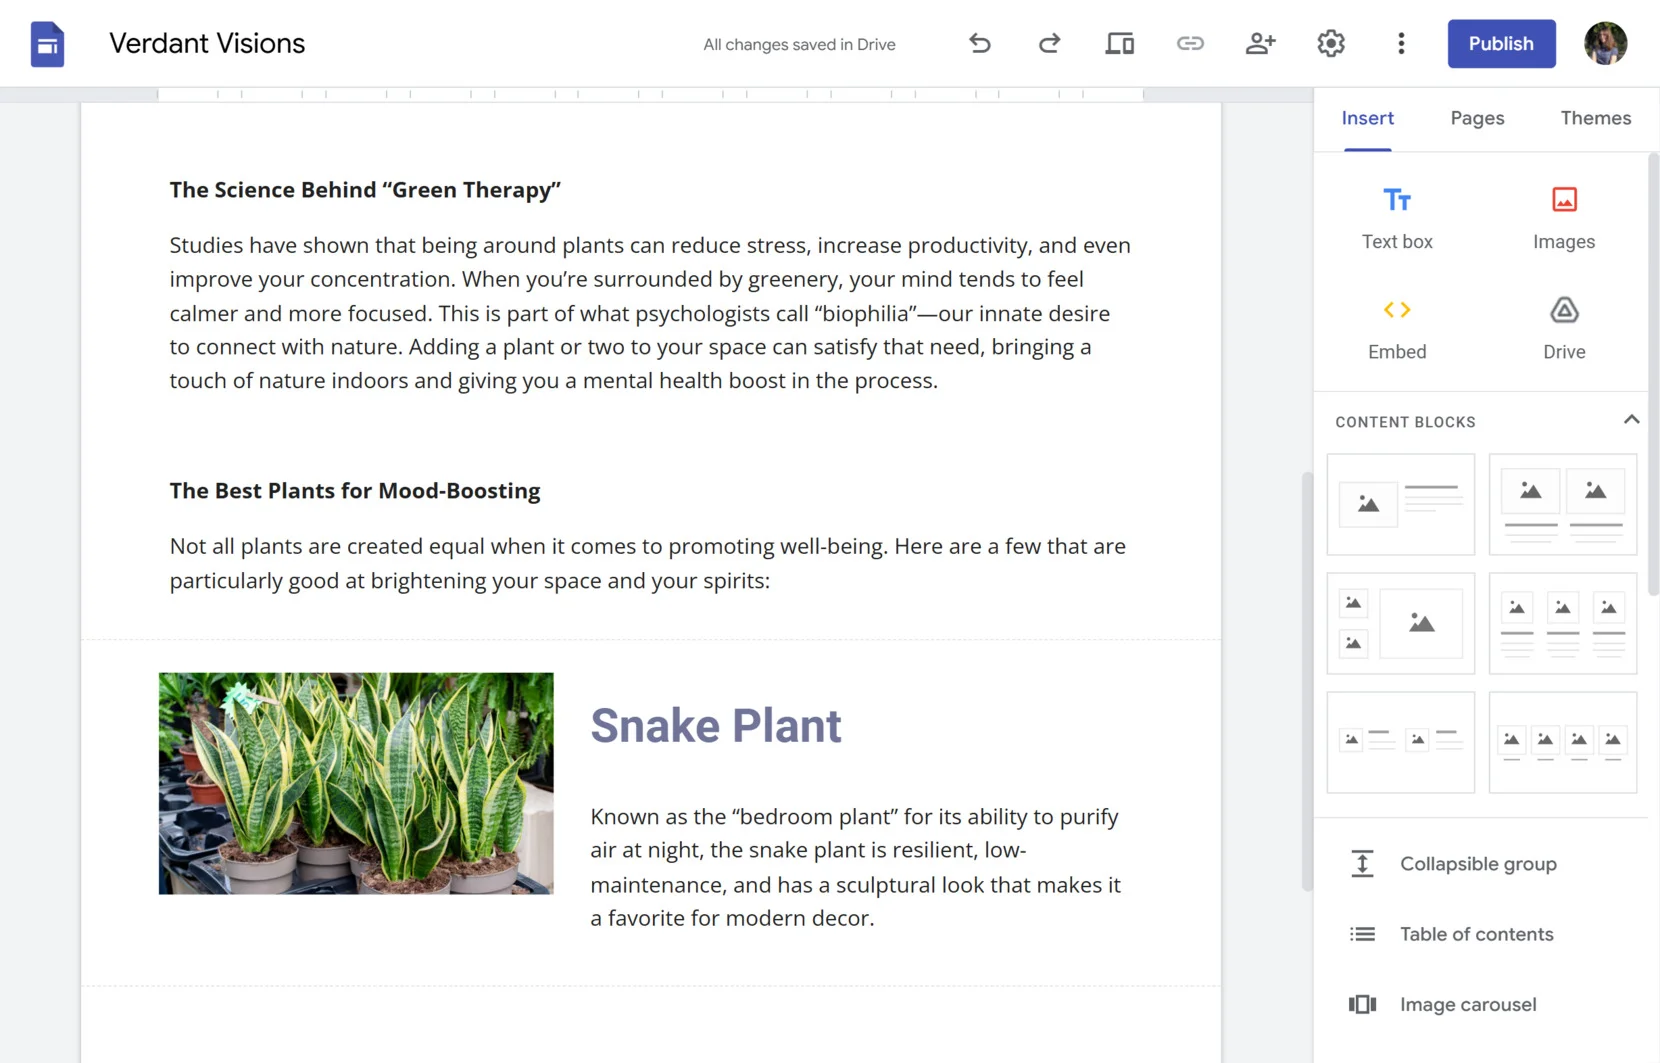The height and width of the screenshot is (1063, 1660).
Task: Insert content from Drive
Action: tap(1563, 325)
